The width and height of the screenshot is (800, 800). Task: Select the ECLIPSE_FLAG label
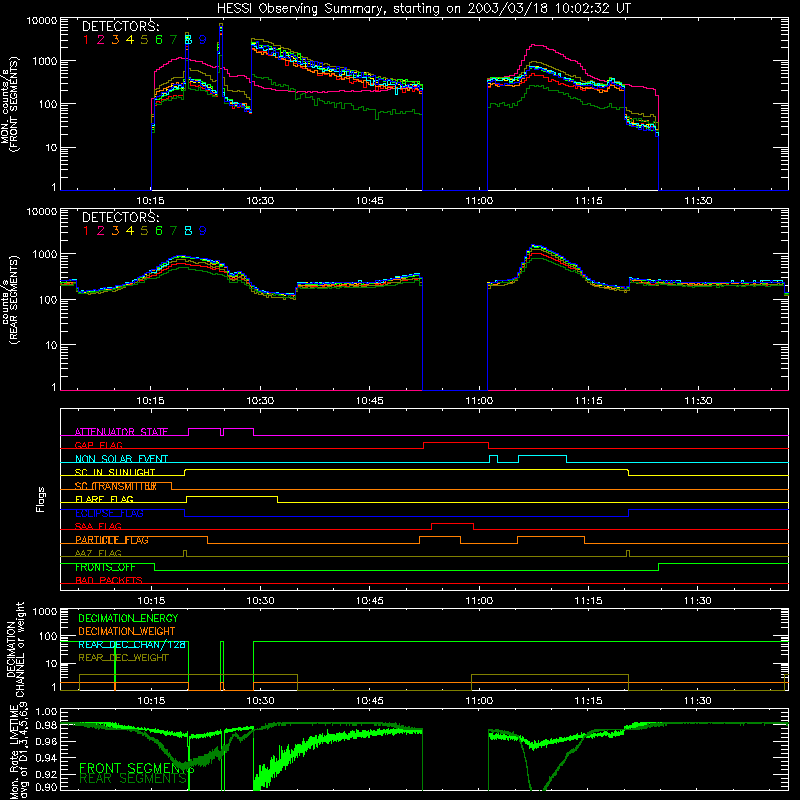click(x=109, y=513)
